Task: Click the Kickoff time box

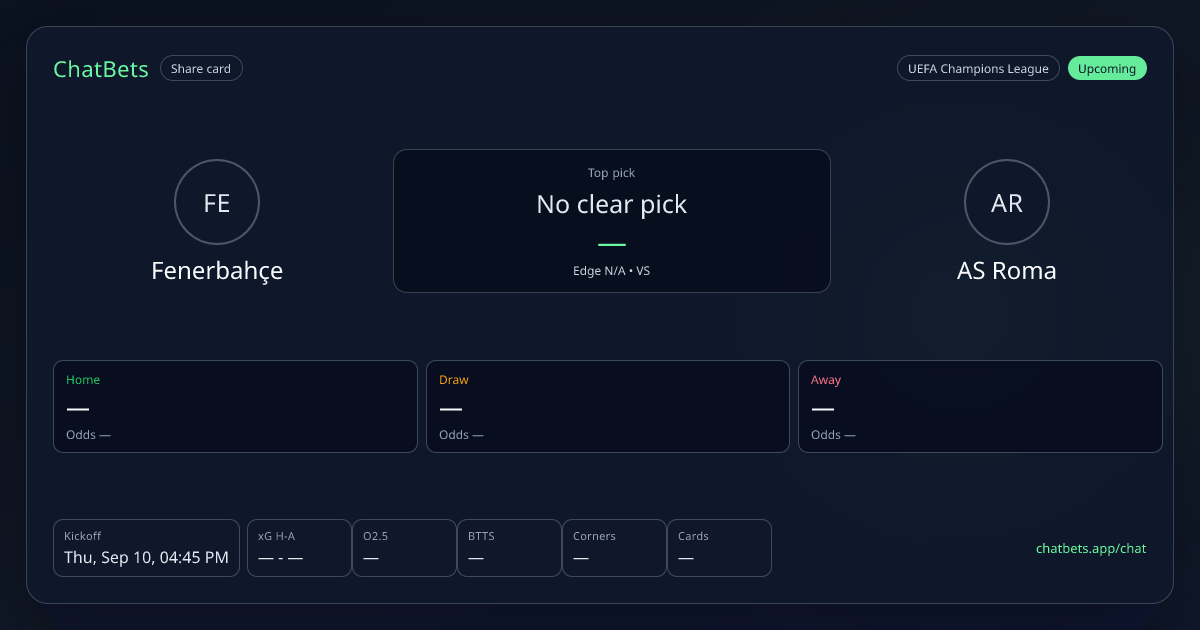Action: click(146, 548)
